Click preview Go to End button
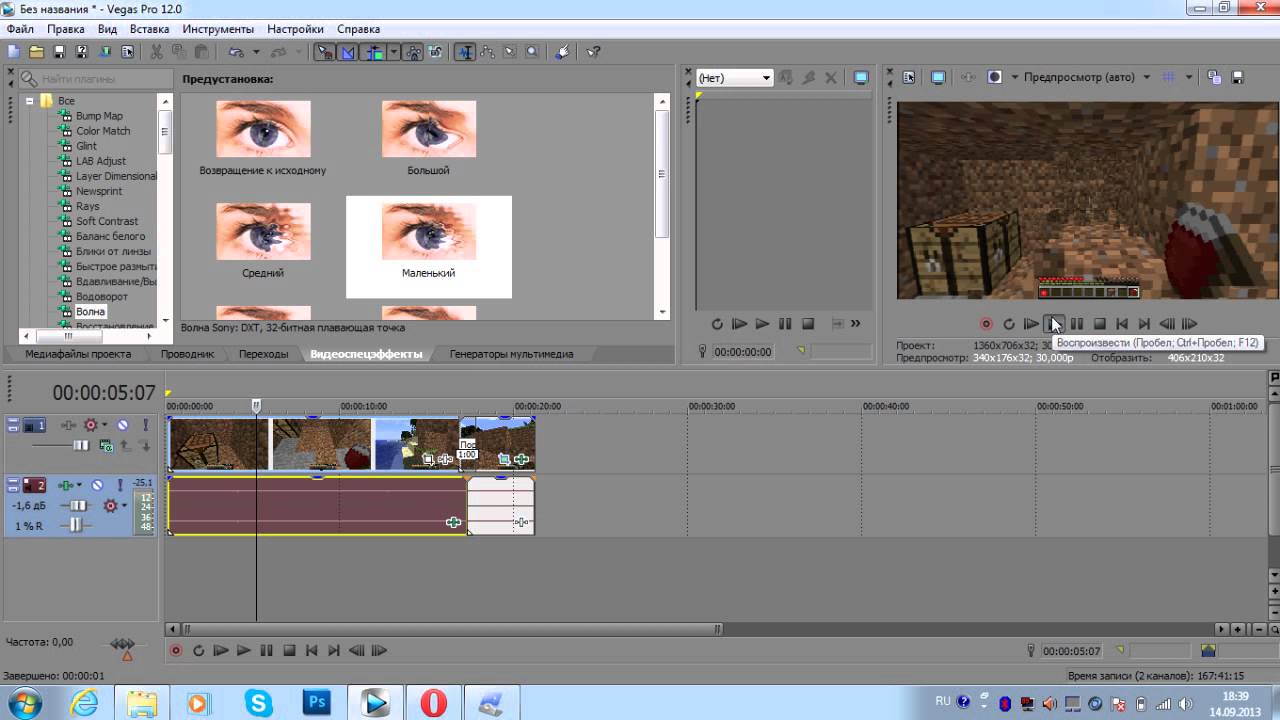The width and height of the screenshot is (1280, 720). click(x=1144, y=324)
